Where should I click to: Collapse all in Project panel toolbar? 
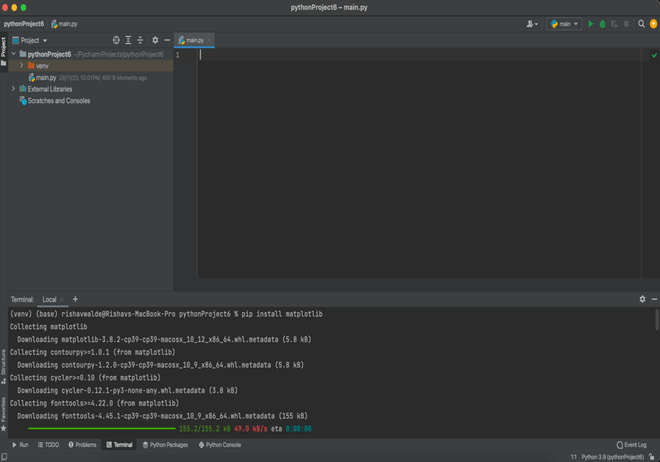coord(140,41)
